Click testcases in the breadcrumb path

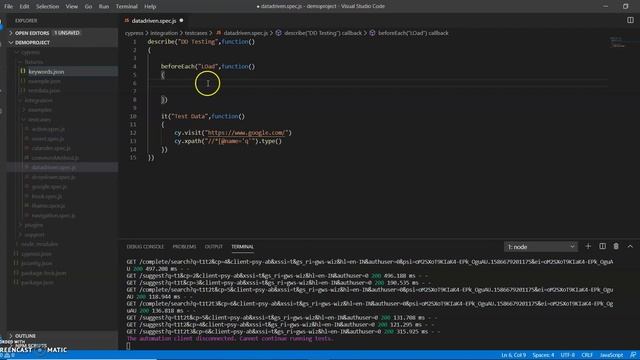(196, 33)
